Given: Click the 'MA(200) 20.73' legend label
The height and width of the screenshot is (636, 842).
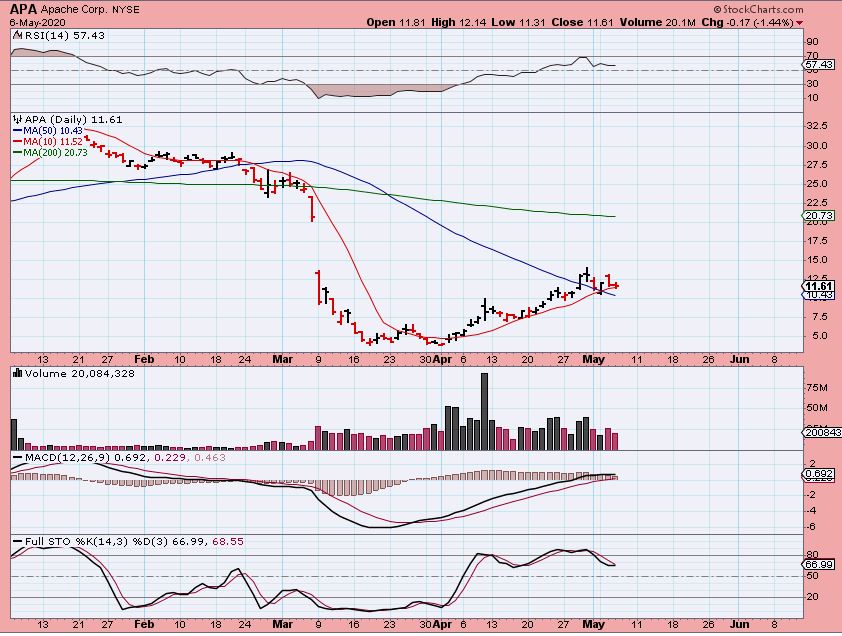Looking at the screenshot, I should tap(55, 153).
